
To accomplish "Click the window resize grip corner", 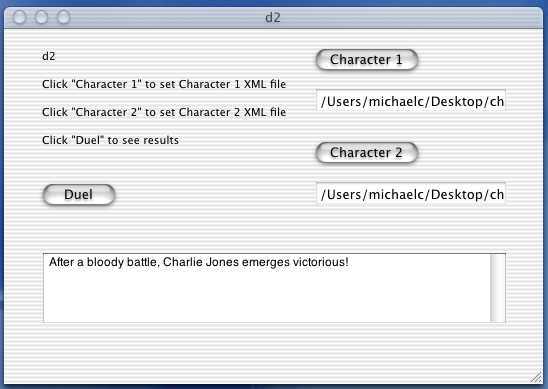I will tap(536, 378).
